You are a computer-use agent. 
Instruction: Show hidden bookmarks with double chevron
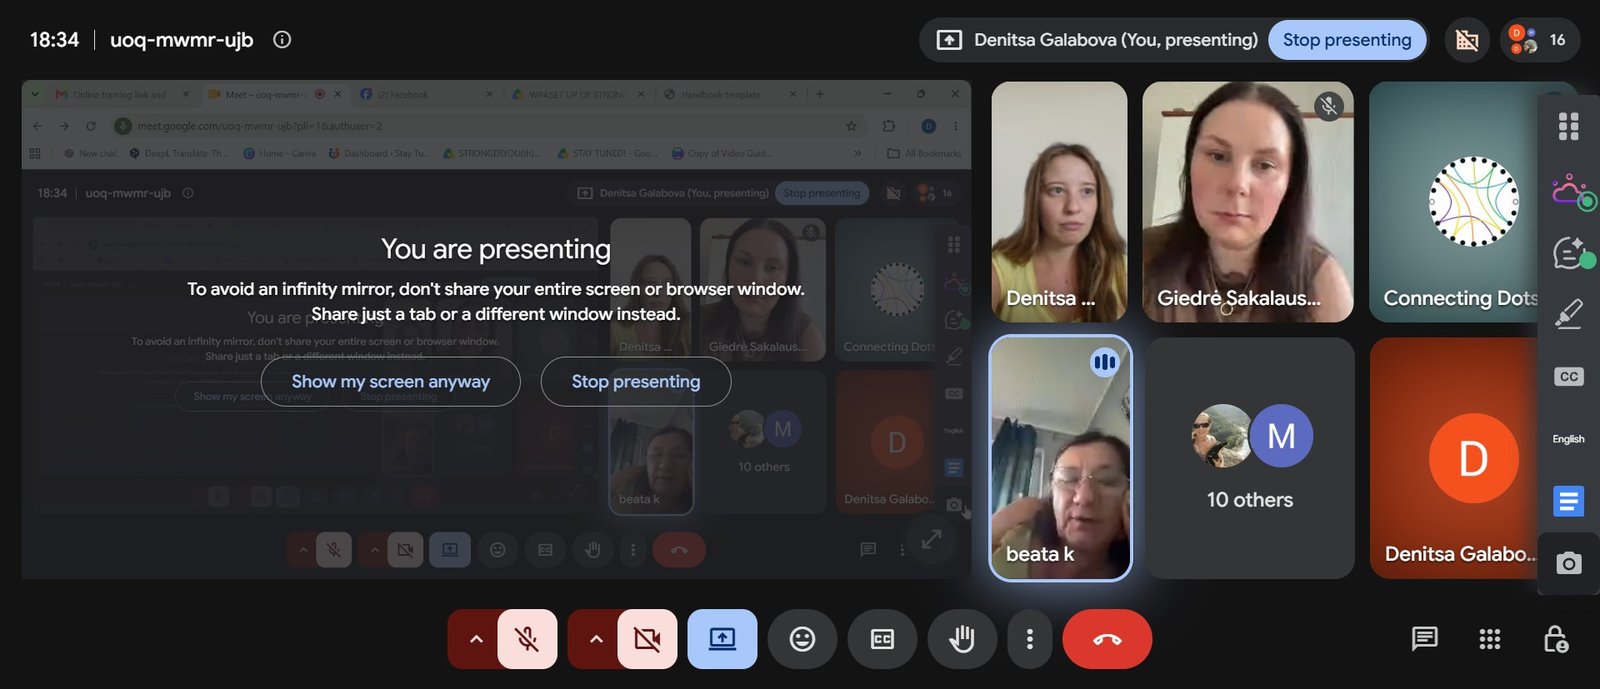pyautogui.click(x=857, y=153)
